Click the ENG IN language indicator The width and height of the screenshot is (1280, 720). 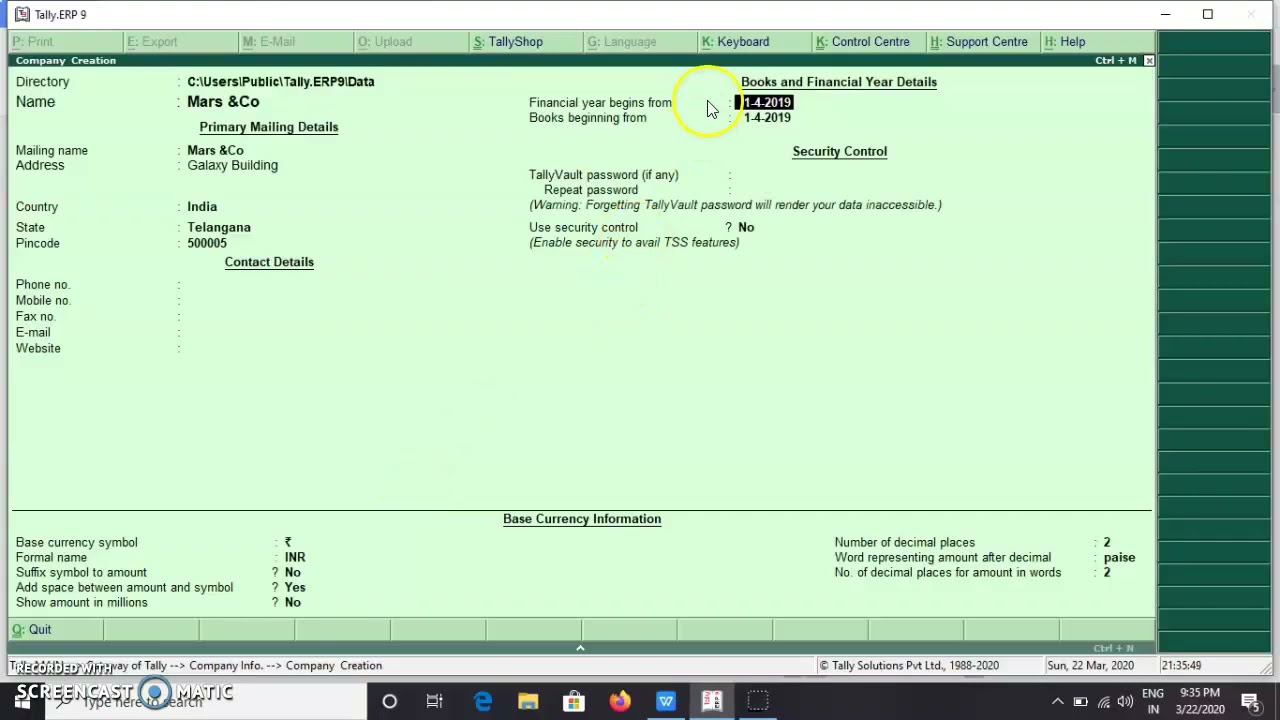[x=1153, y=701]
